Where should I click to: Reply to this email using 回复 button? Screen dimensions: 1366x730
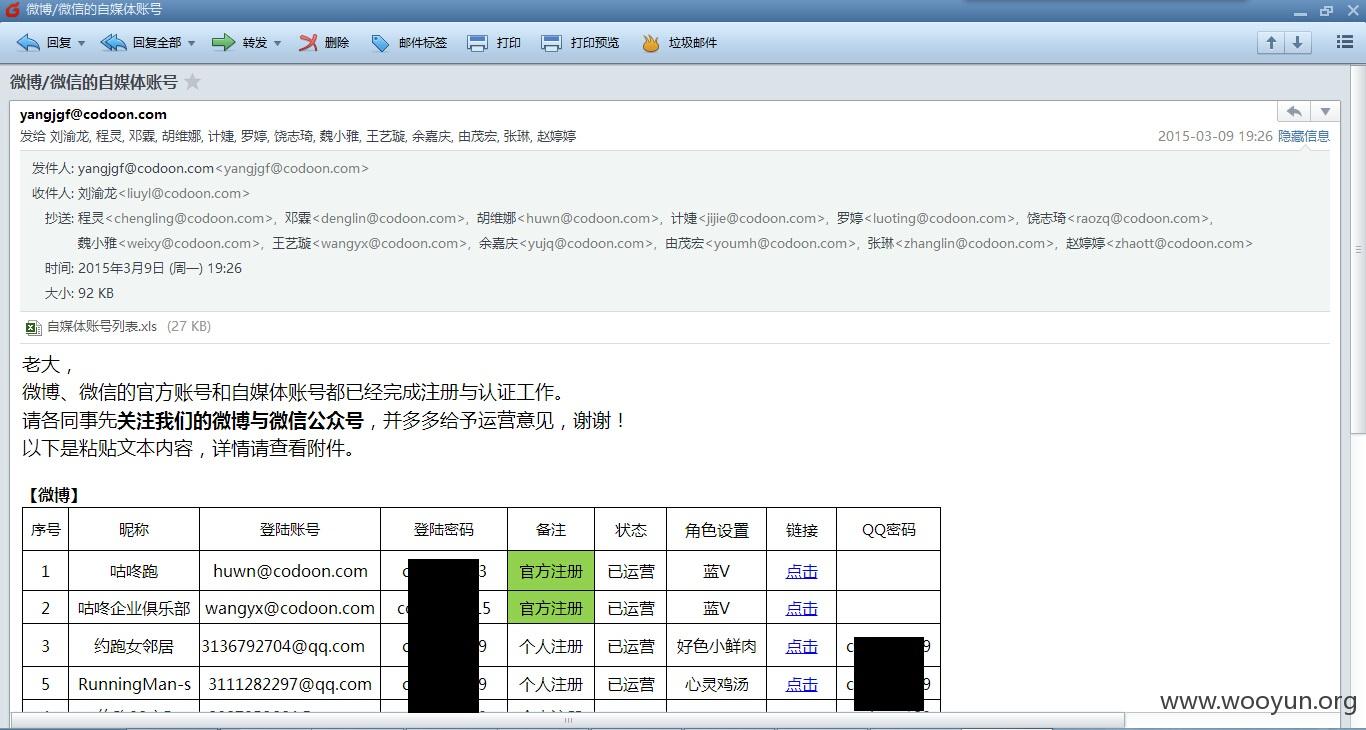click(x=44, y=43)
